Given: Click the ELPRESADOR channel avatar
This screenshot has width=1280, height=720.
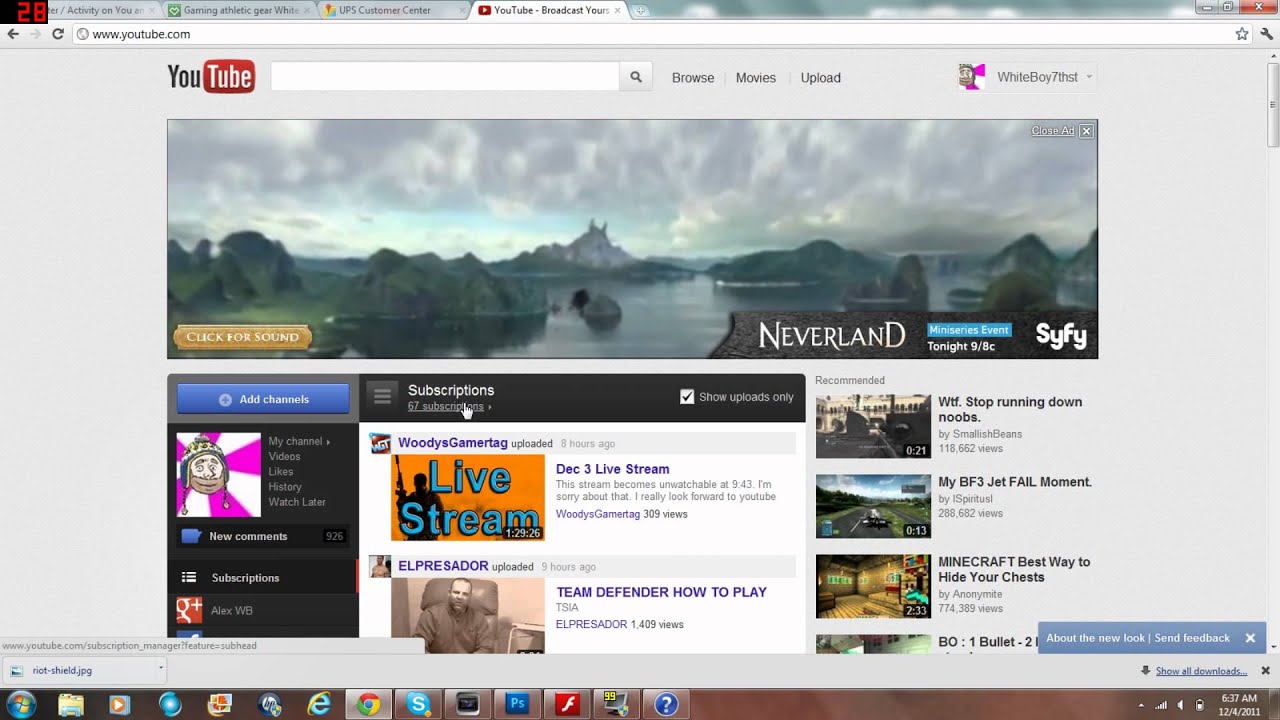Looking at the screenshot, I should click(x=380, y=566).
